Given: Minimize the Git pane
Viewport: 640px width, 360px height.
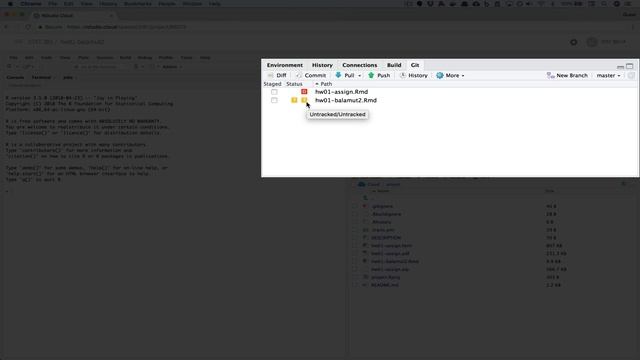Looking at the screenshot, I should click(x=620, y=66).
